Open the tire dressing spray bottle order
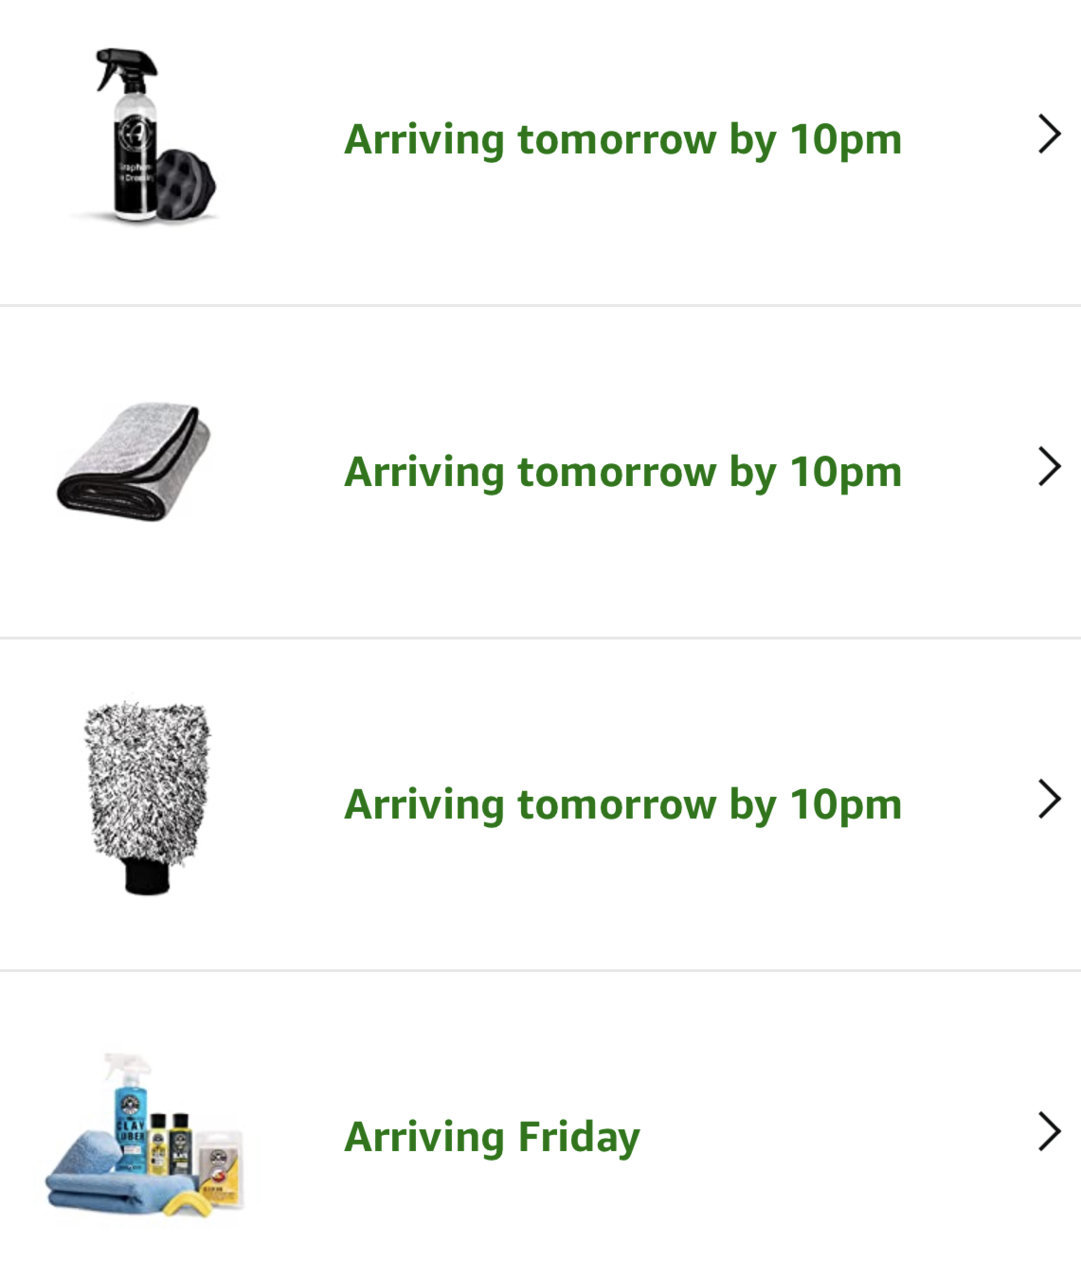The width and height of the screenshot is (1081, 1279). coord(145,135)
